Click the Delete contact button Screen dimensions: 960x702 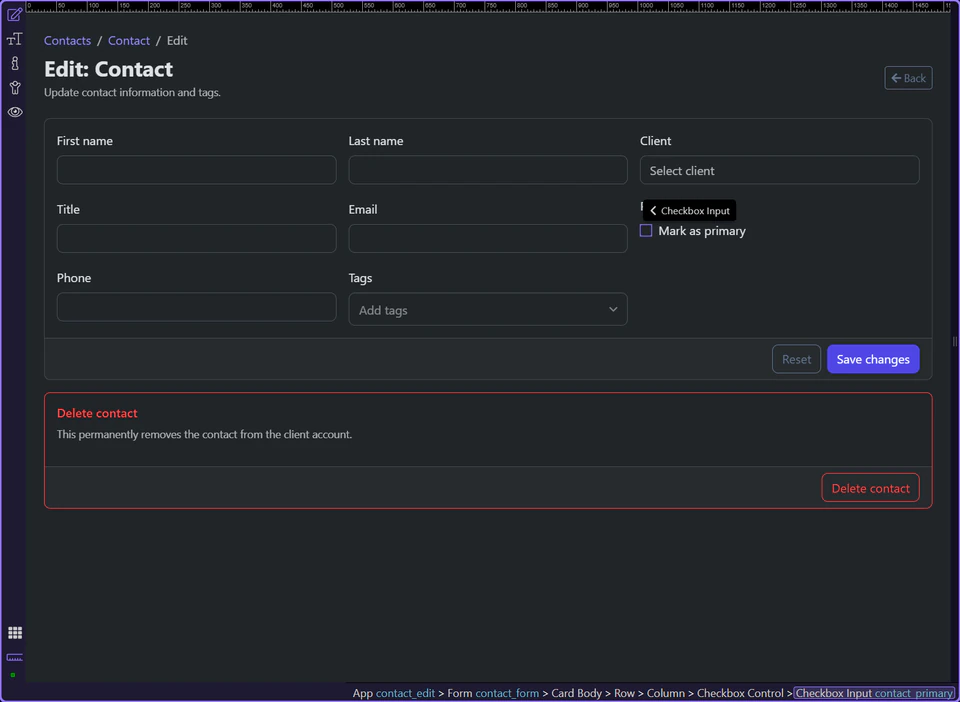click(x=869, y=487)
